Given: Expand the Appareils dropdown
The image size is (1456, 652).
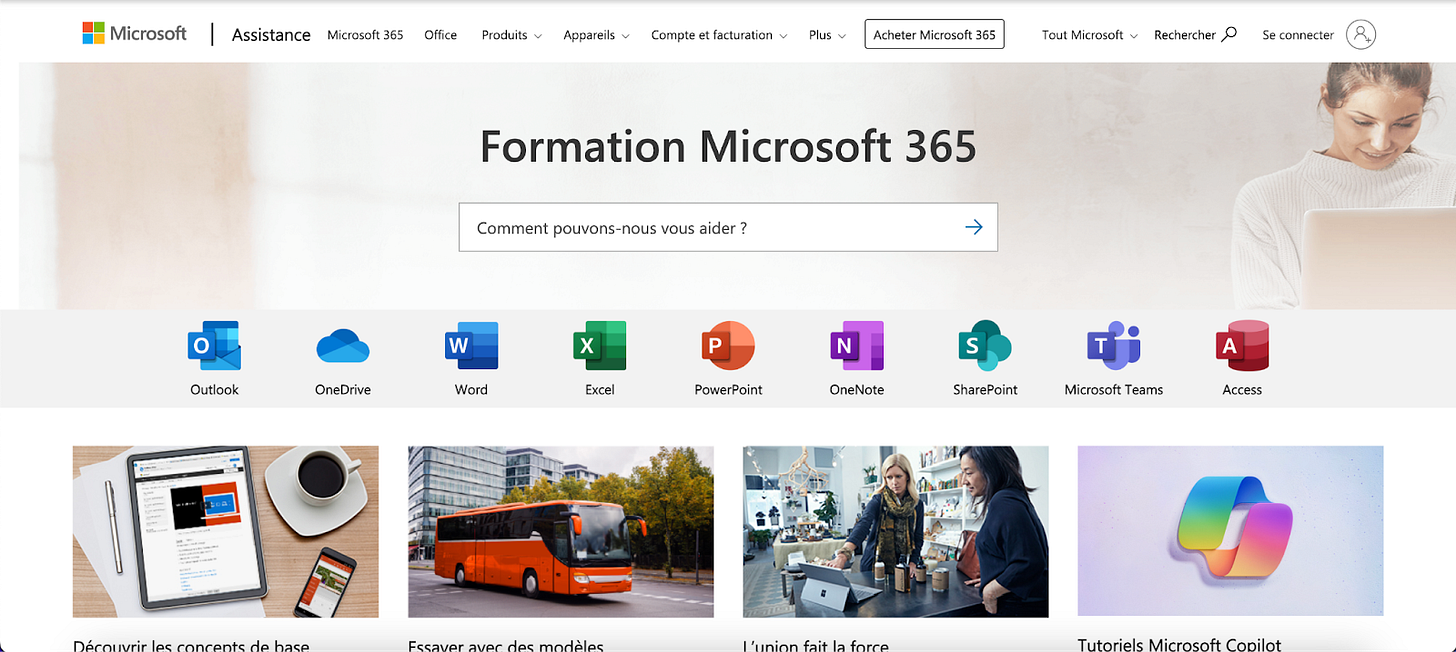Looking at the screenshot, I should tap(596, 35).
